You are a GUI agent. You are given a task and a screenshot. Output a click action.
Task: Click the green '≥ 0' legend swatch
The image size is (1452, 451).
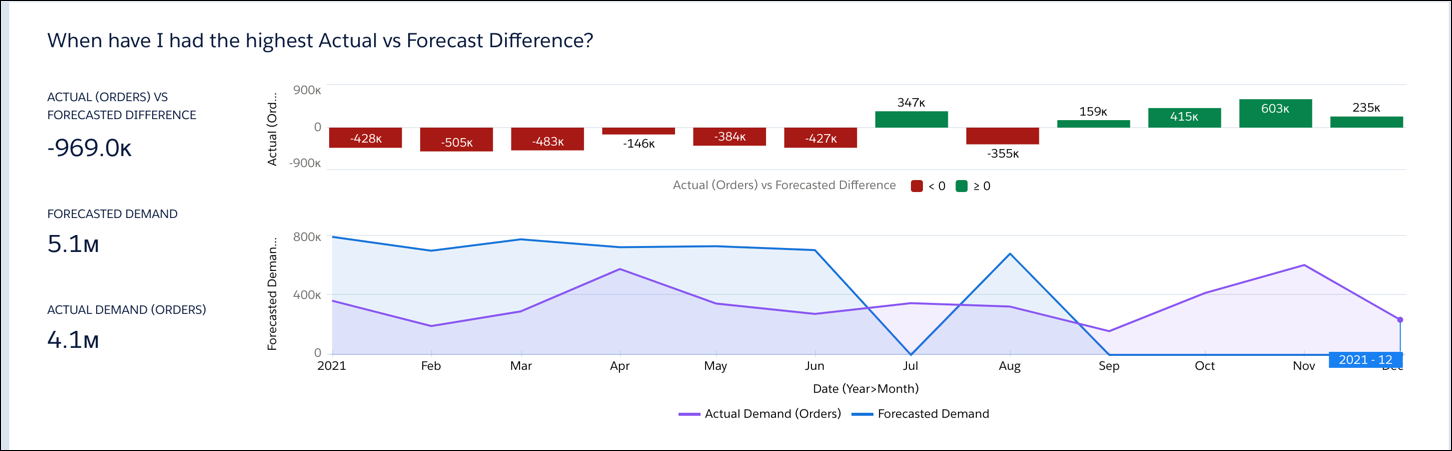click(962, 186)
